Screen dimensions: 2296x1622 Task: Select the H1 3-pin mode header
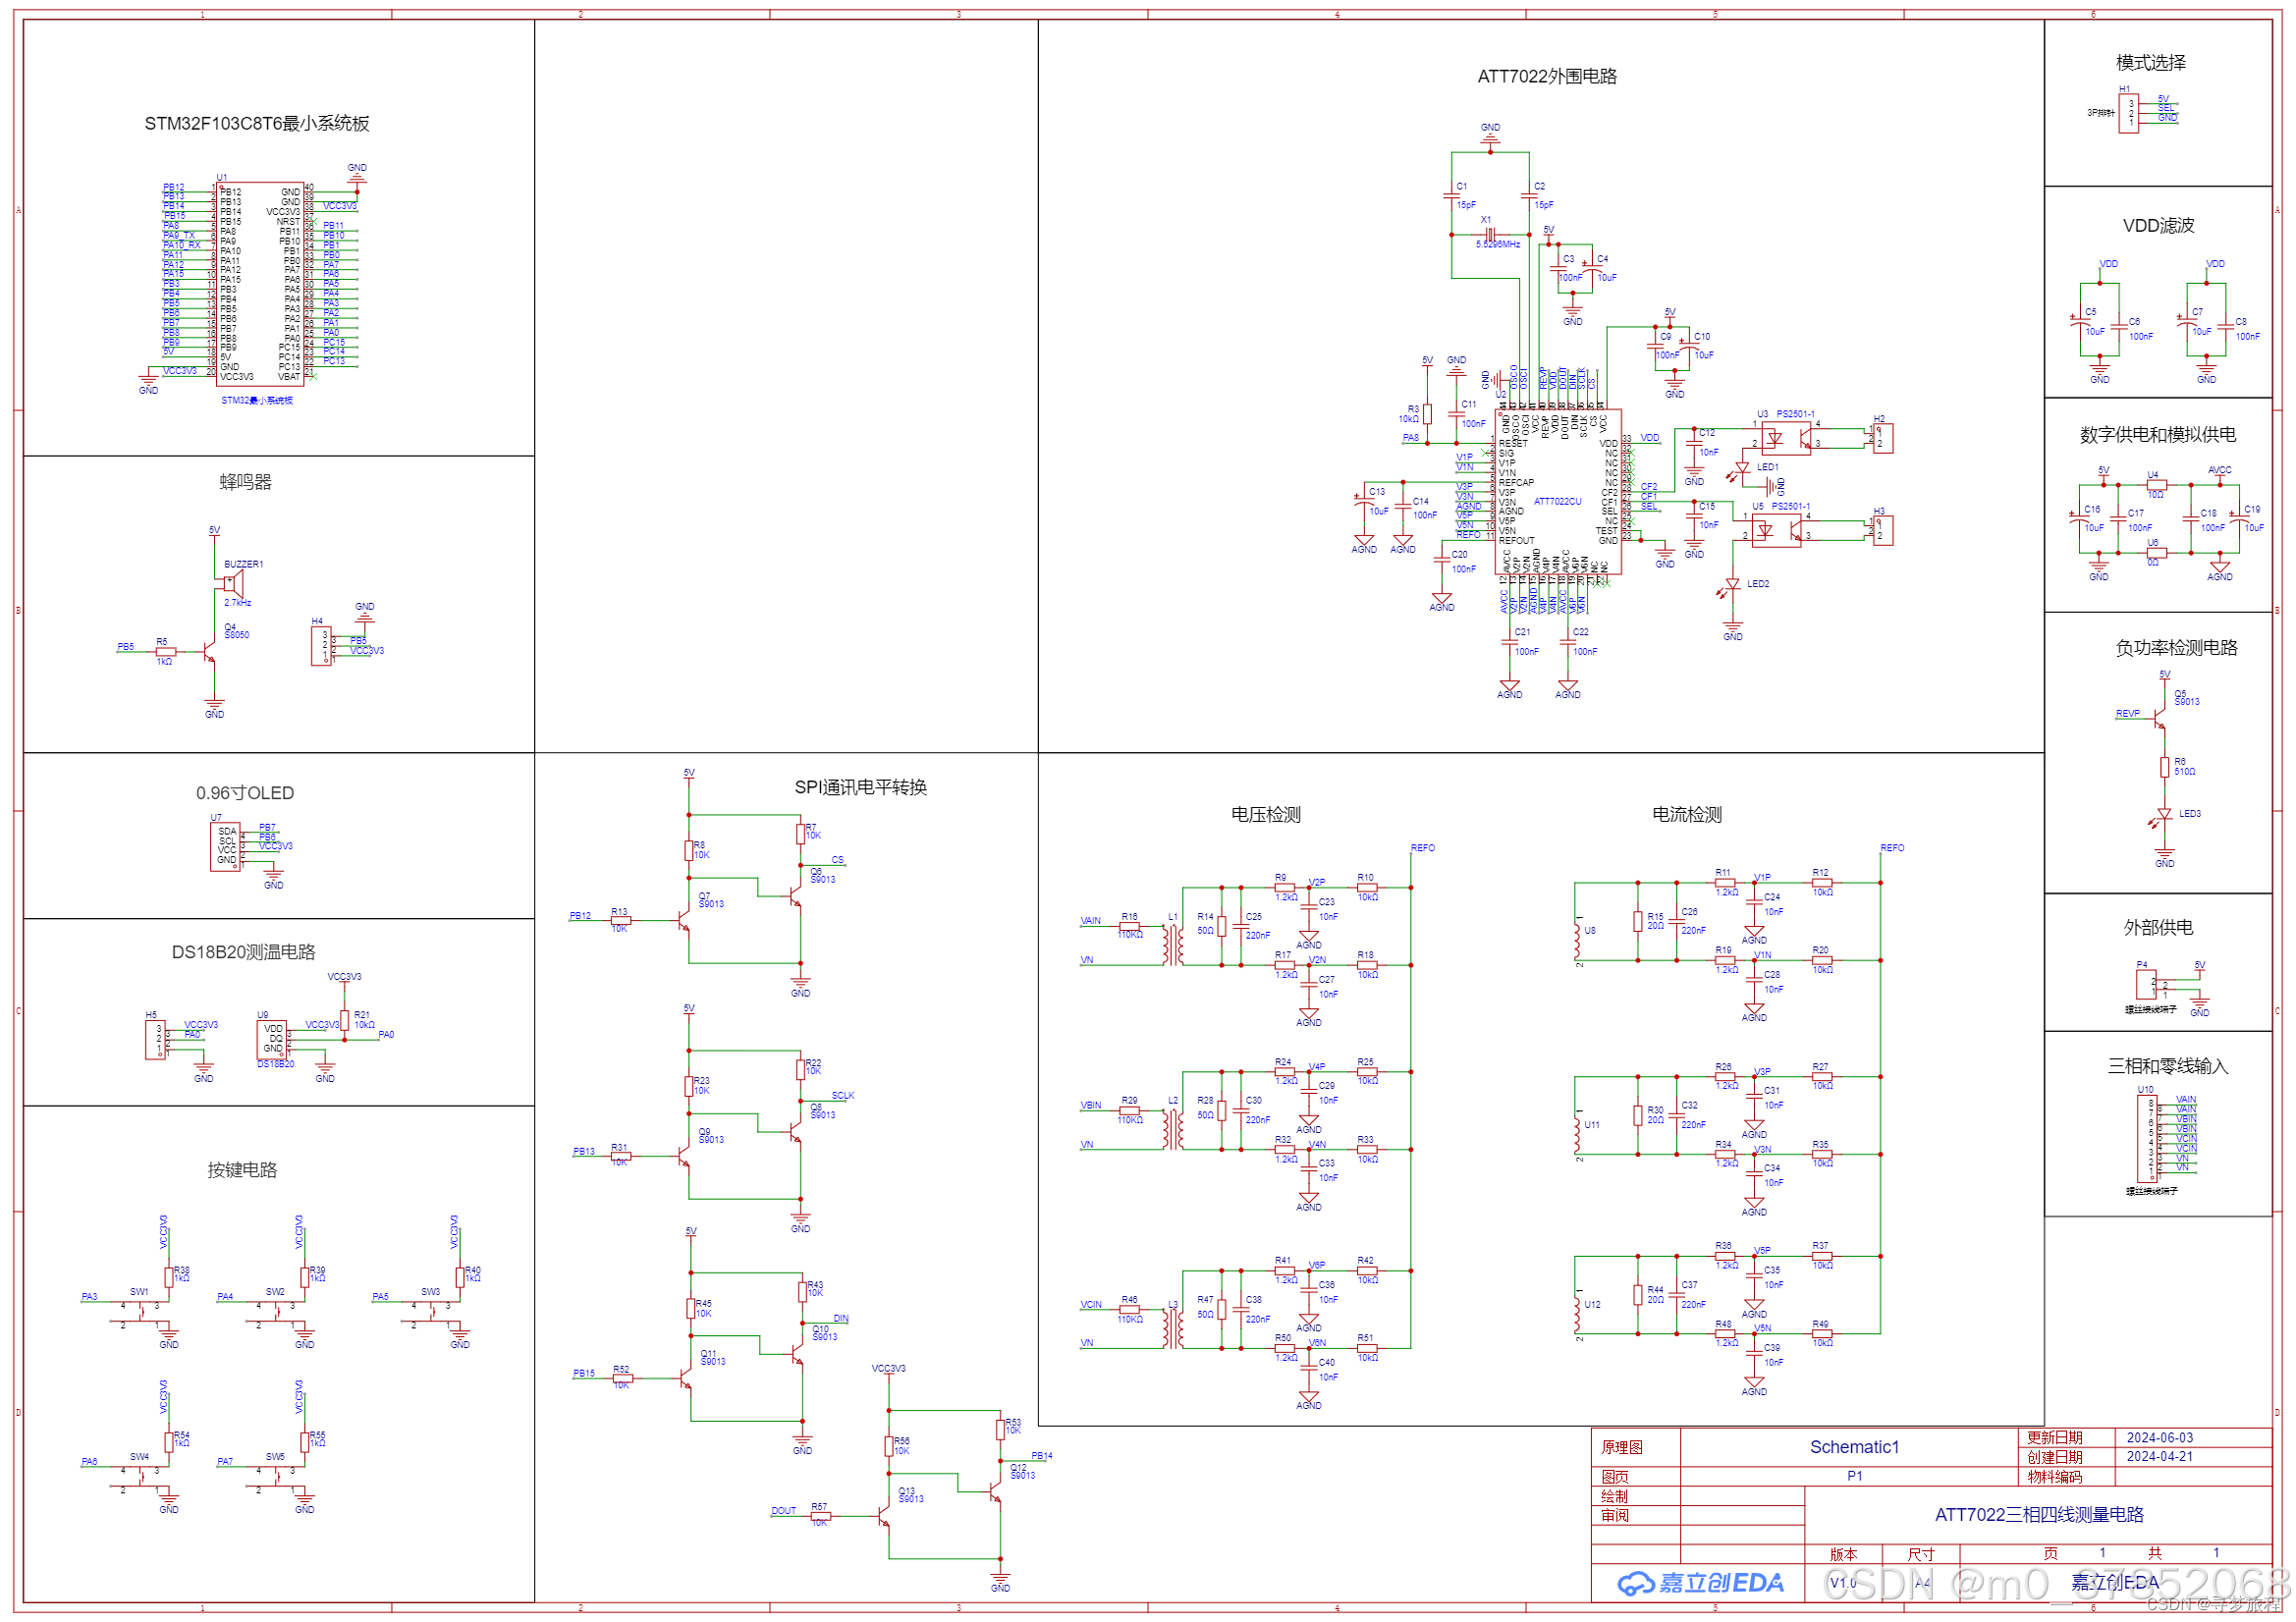point(2129,113)
